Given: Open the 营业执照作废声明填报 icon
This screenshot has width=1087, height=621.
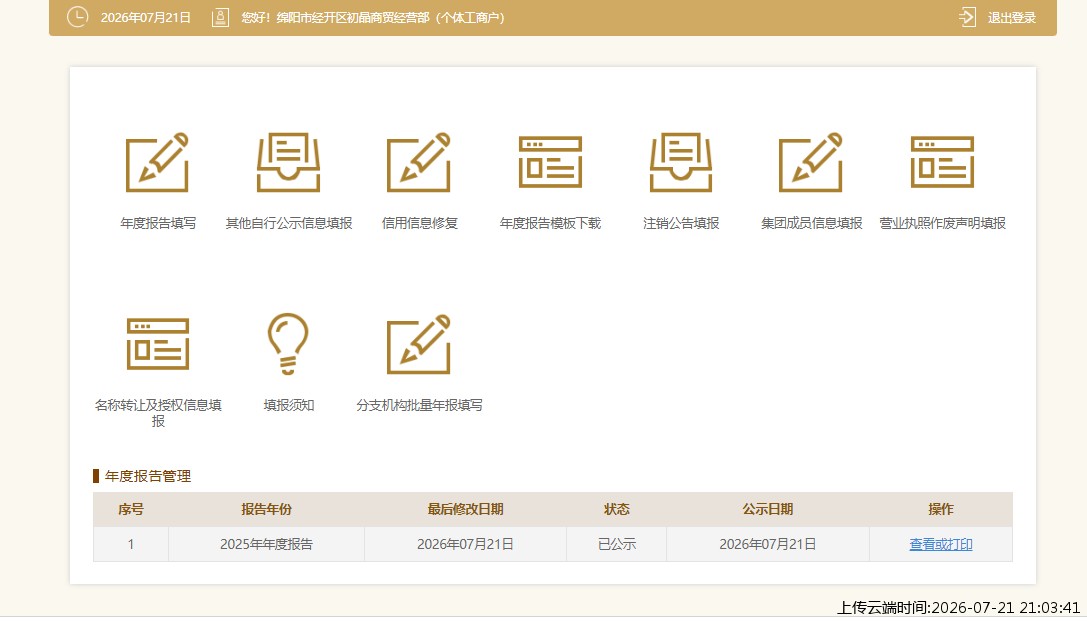Looking at the screenshot, I should [942, 162].
